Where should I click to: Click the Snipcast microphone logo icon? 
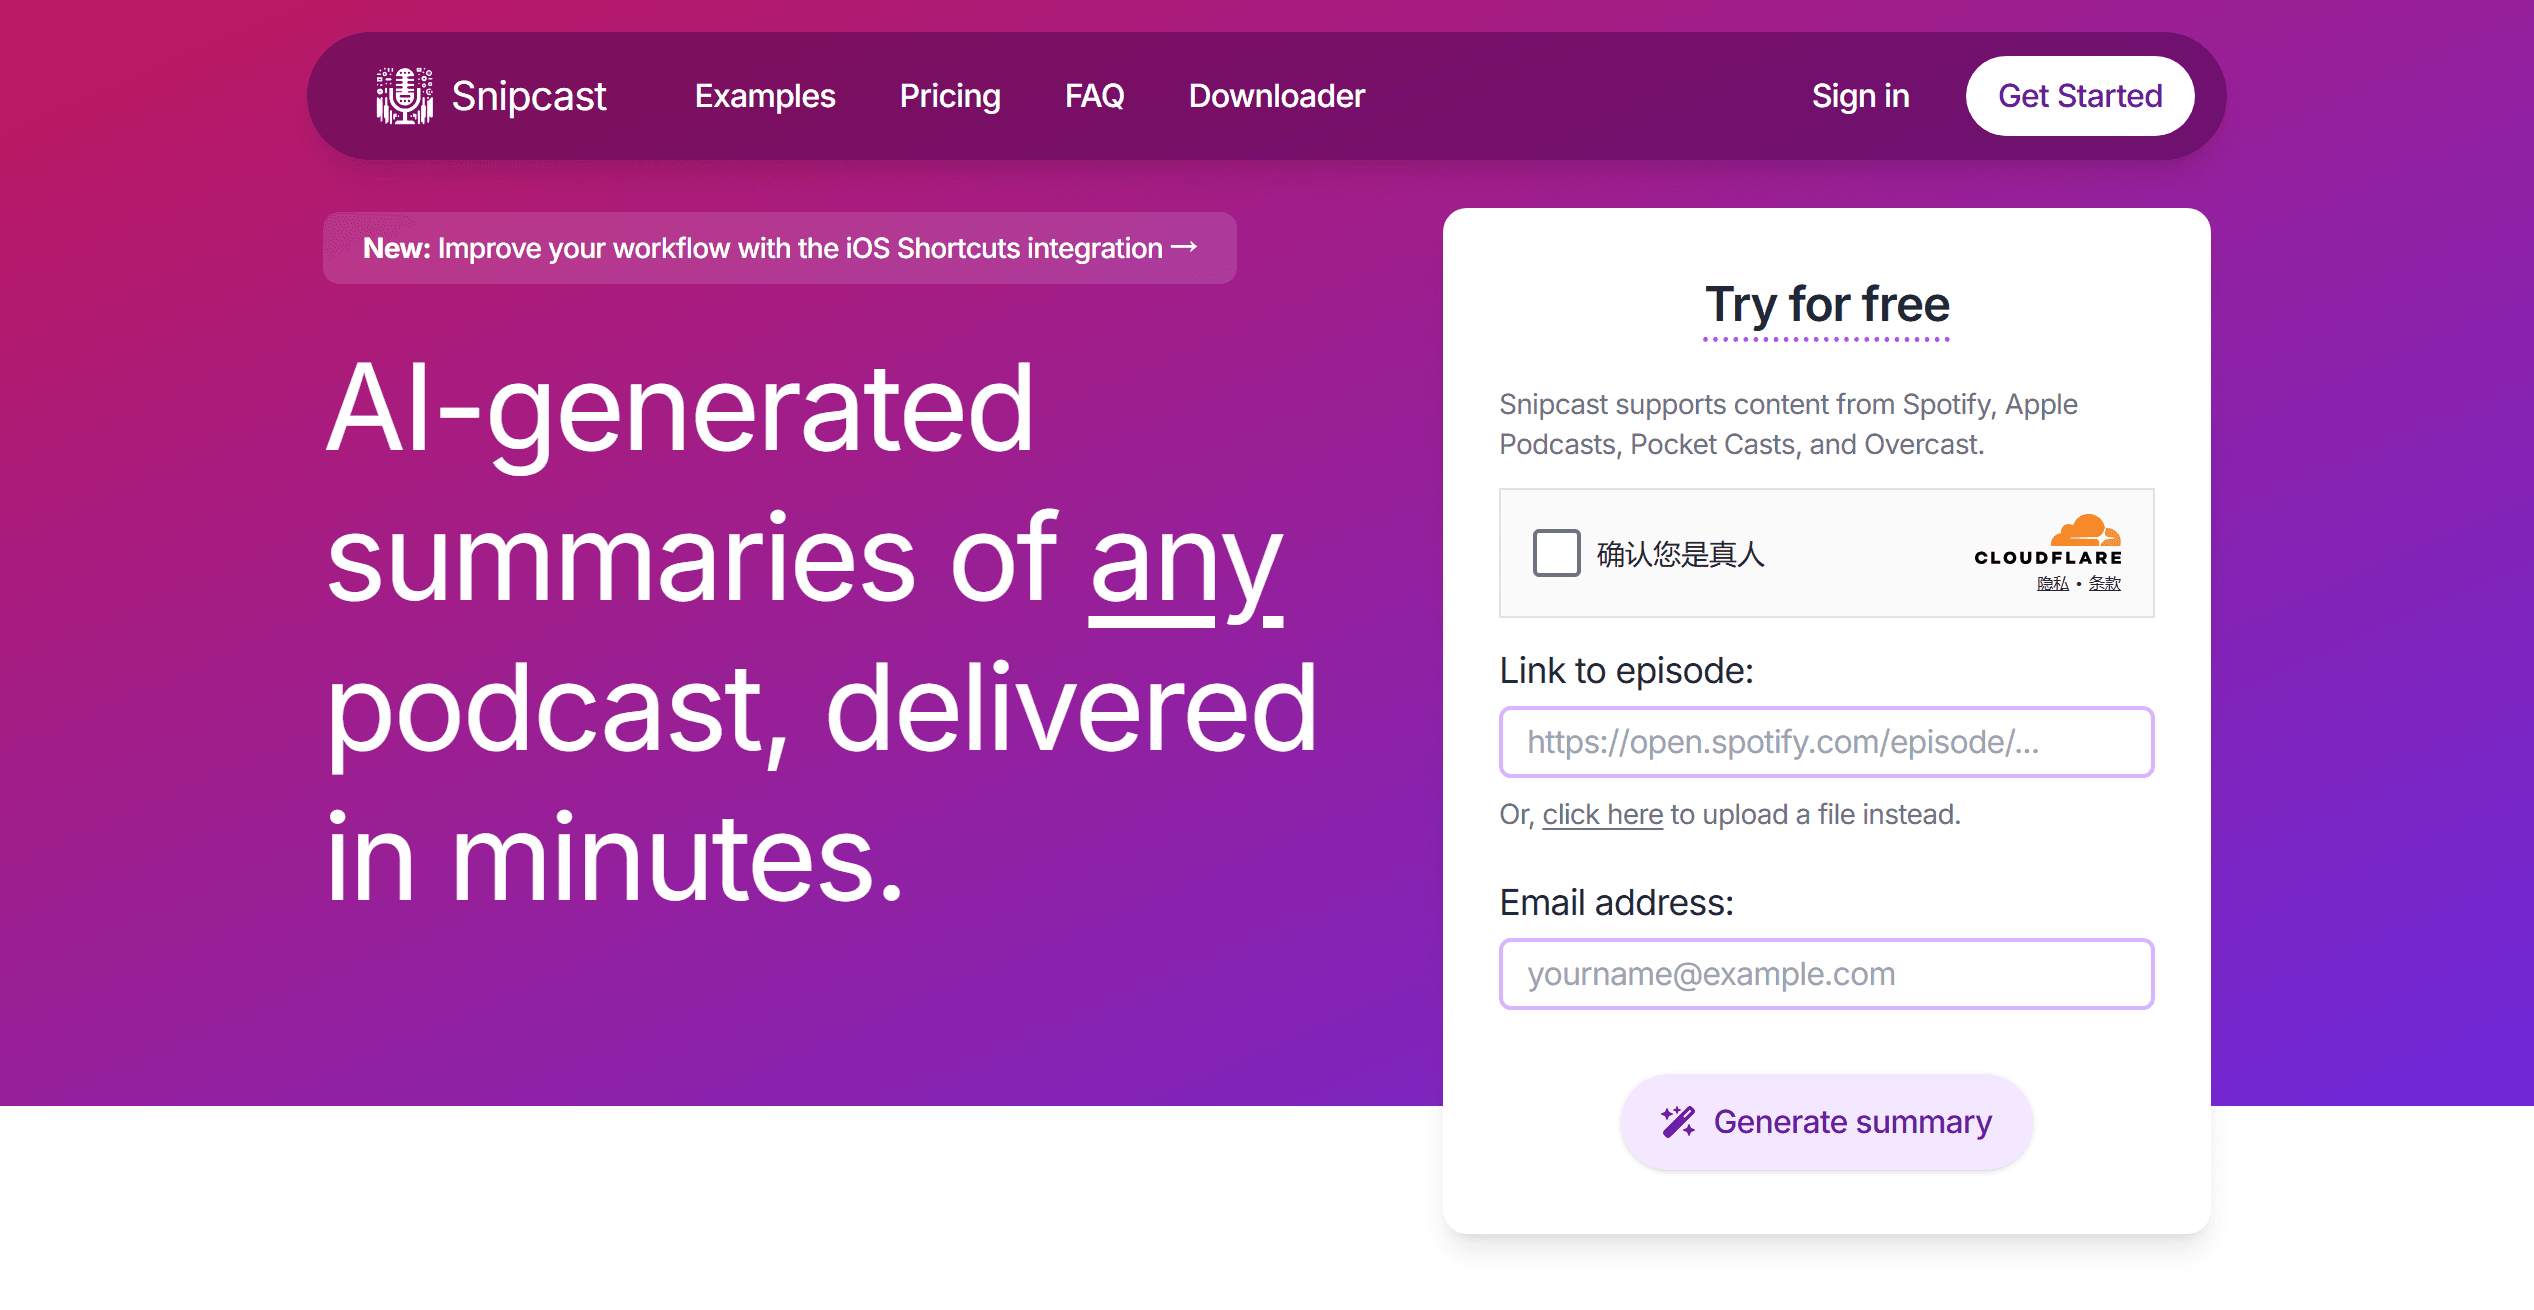pos(404,96)
